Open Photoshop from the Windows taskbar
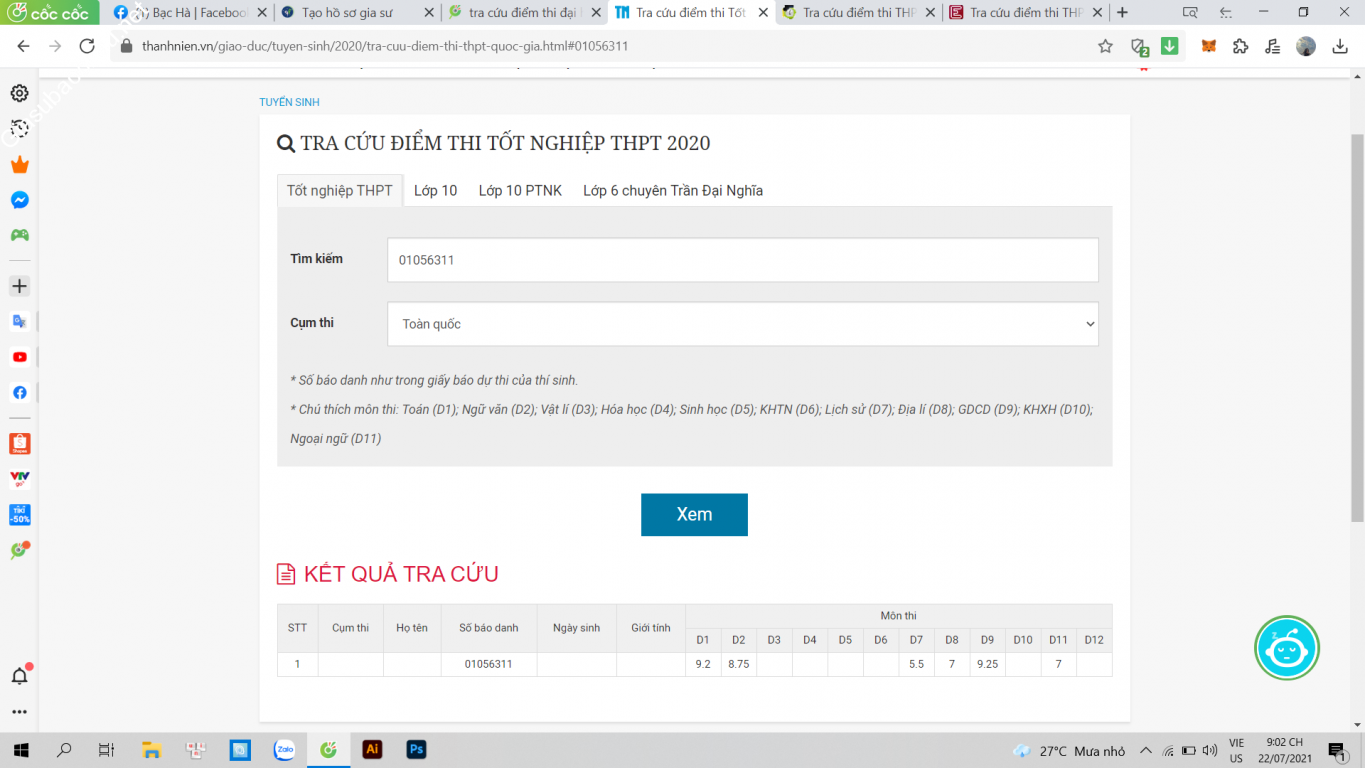Screen dimensions: 1365x768 416,749
